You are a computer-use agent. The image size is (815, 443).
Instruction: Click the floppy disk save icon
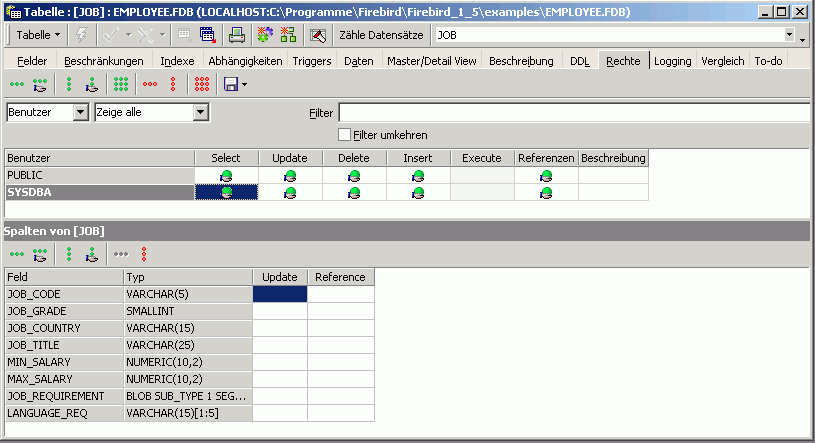[x=231, y=84]
